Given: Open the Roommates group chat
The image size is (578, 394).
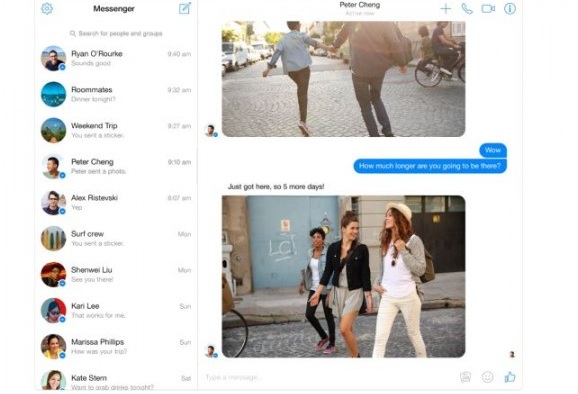Looking at the screenshot, I should click(116, 94).
